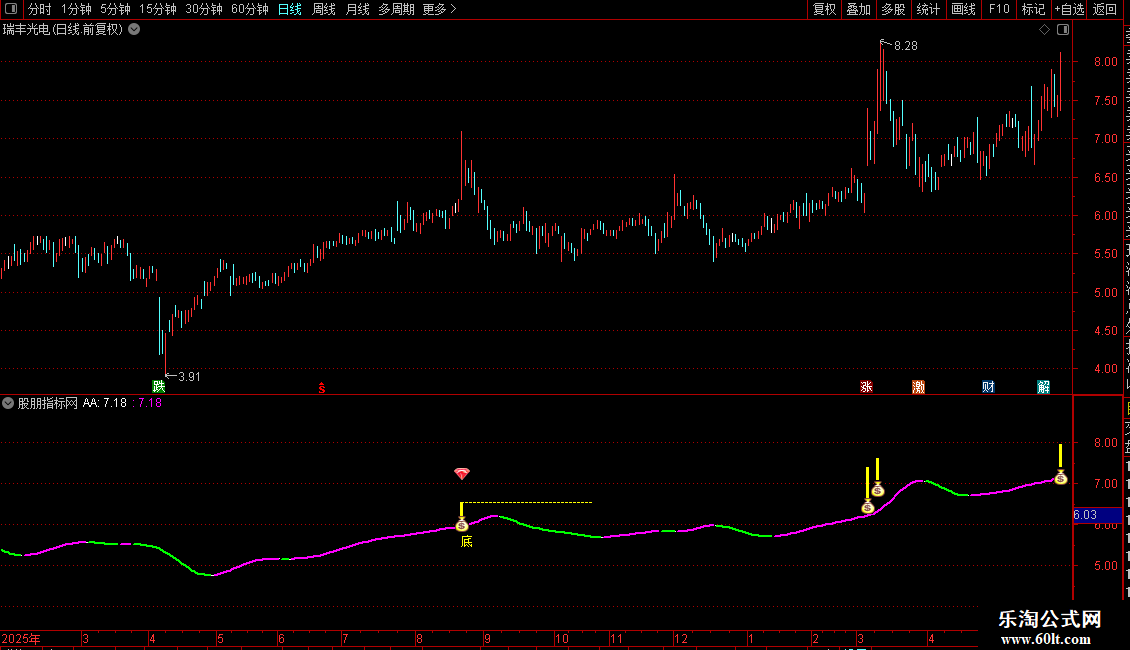The height and width of the screenshot is (650, 1130).
Task: Click the red 涨 event marker
Action: click(866, 387)
